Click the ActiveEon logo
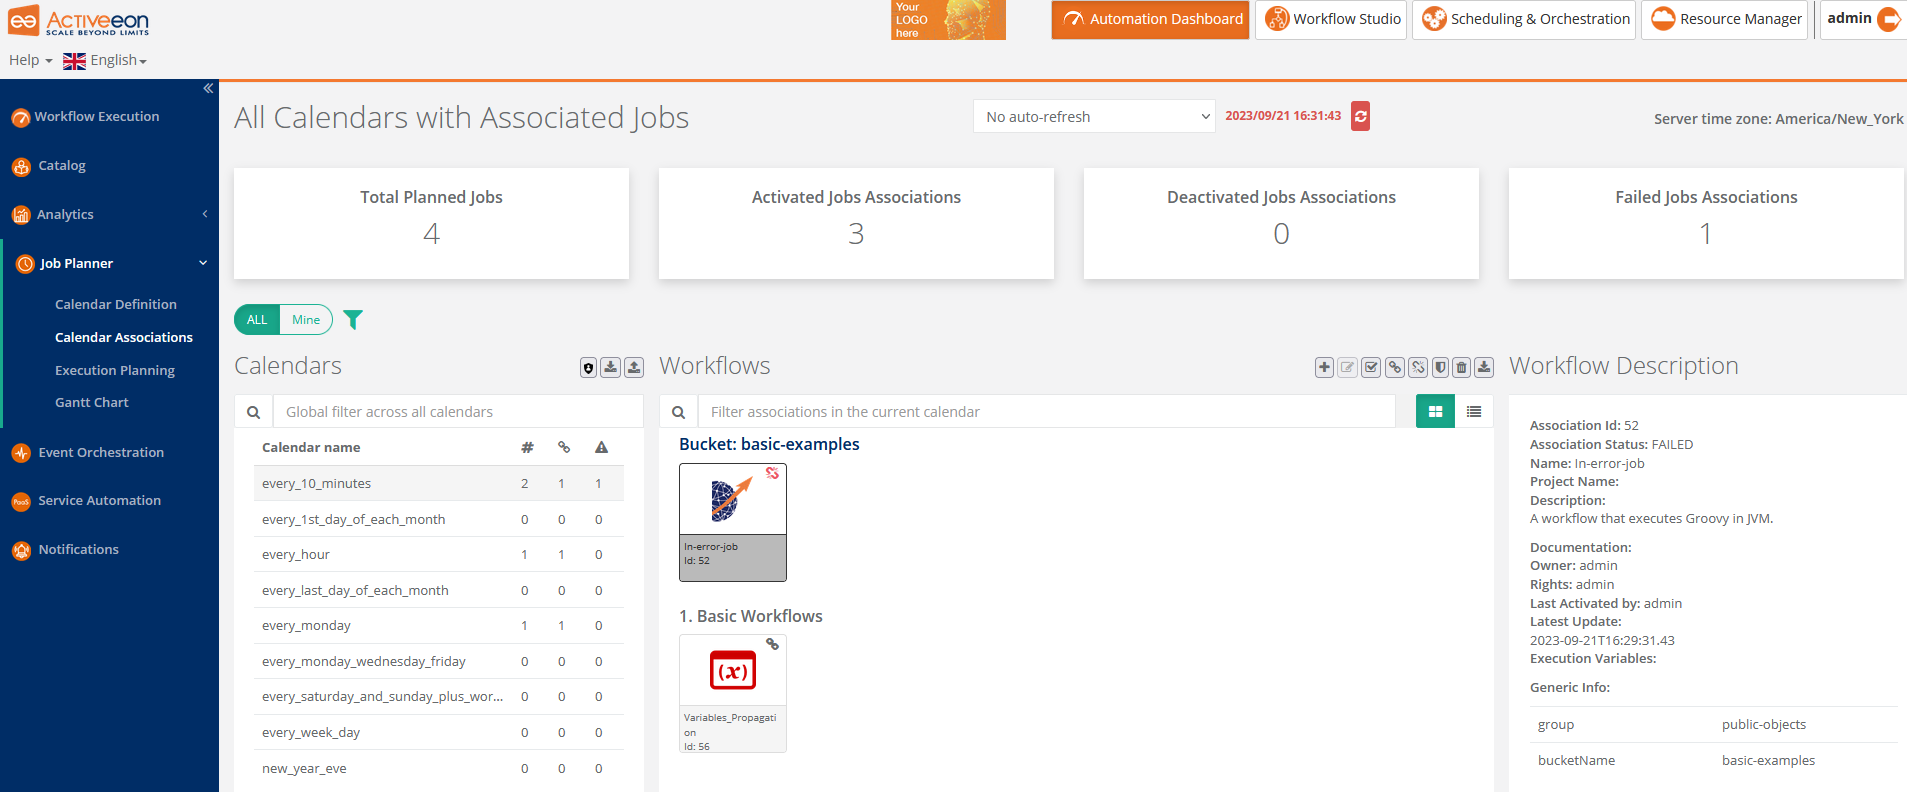The image size is (1907, 792). (x=78, y=20)
